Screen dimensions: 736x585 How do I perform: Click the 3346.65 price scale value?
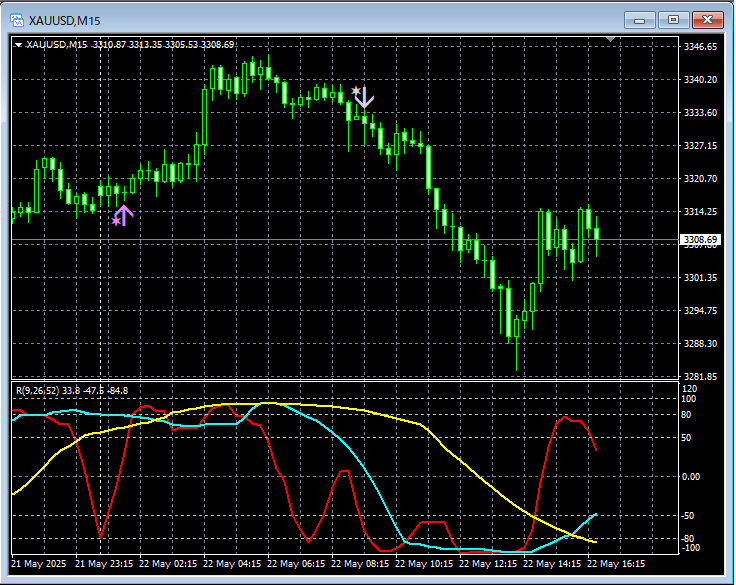[x=700, y=46]
